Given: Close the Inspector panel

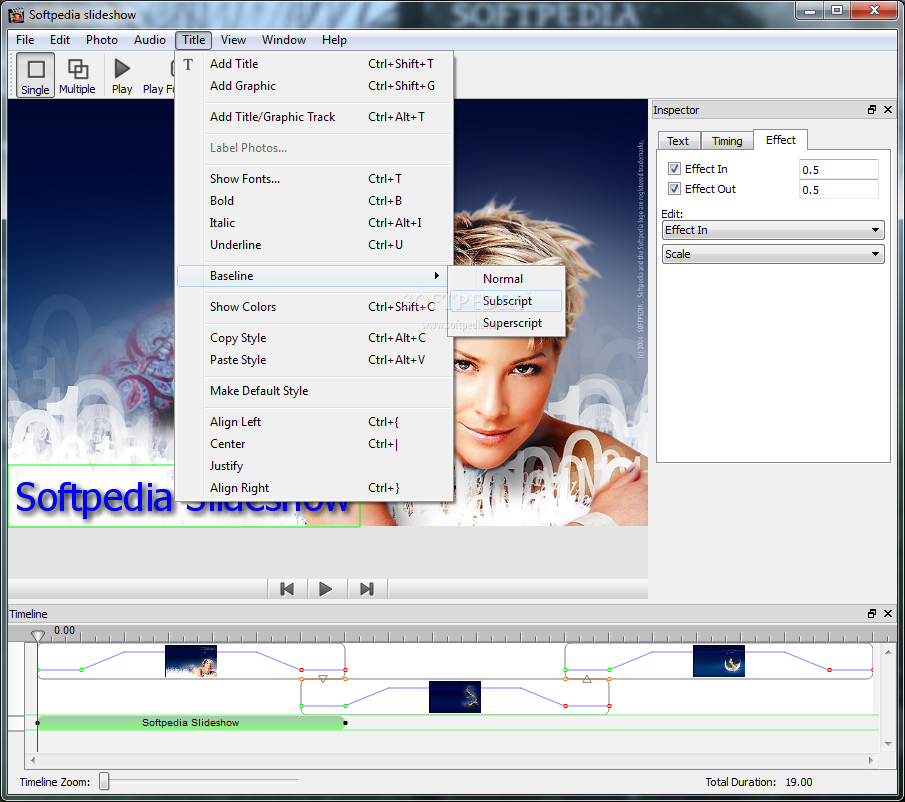Looking at the screenshot, I should pyautogui.click(x=888, y=110).
